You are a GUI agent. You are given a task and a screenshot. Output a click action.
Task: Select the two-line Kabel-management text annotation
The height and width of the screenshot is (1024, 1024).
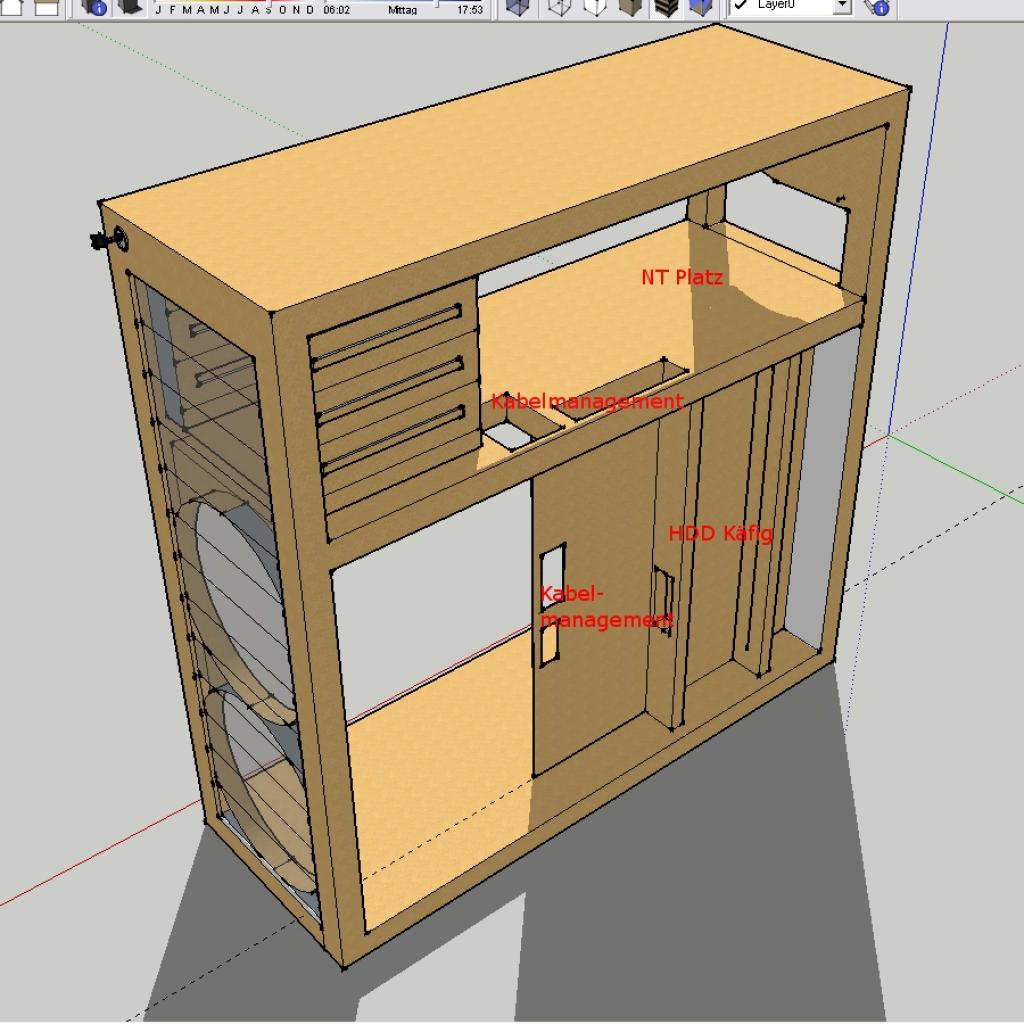[605, 607]
